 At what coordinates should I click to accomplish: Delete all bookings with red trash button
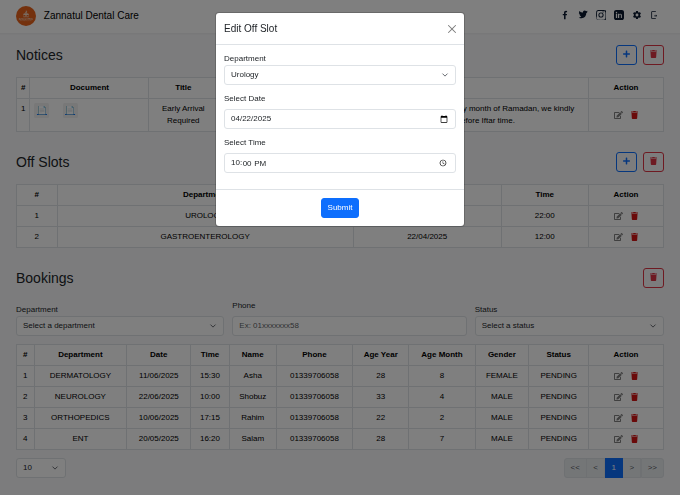coord(653,278)
